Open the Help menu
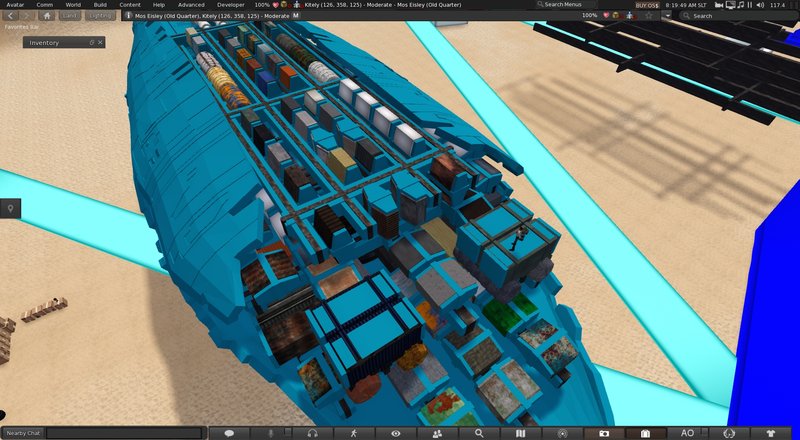This screenshot has width=800, height=440. pyautogui.click(x=159, y=5)
